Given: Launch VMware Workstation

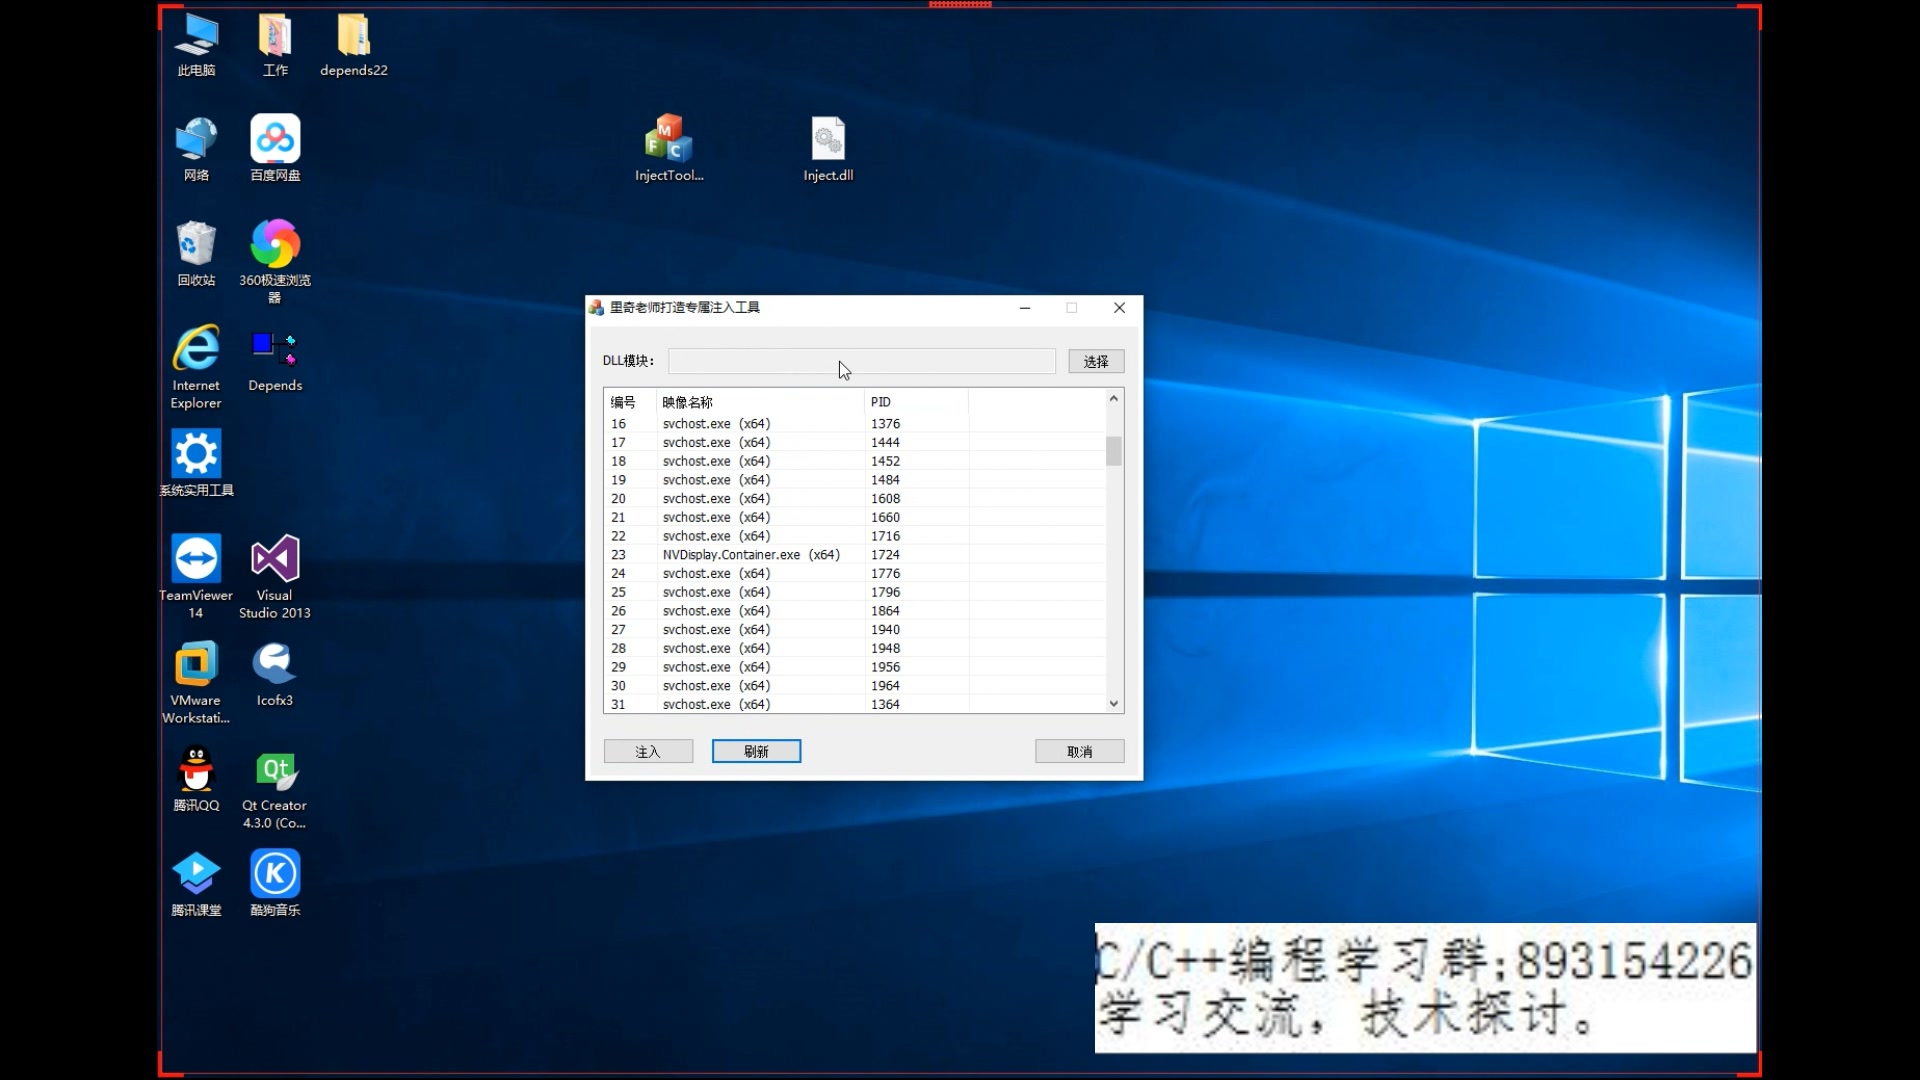Looking at the screenshot, I should click(195, 665).
